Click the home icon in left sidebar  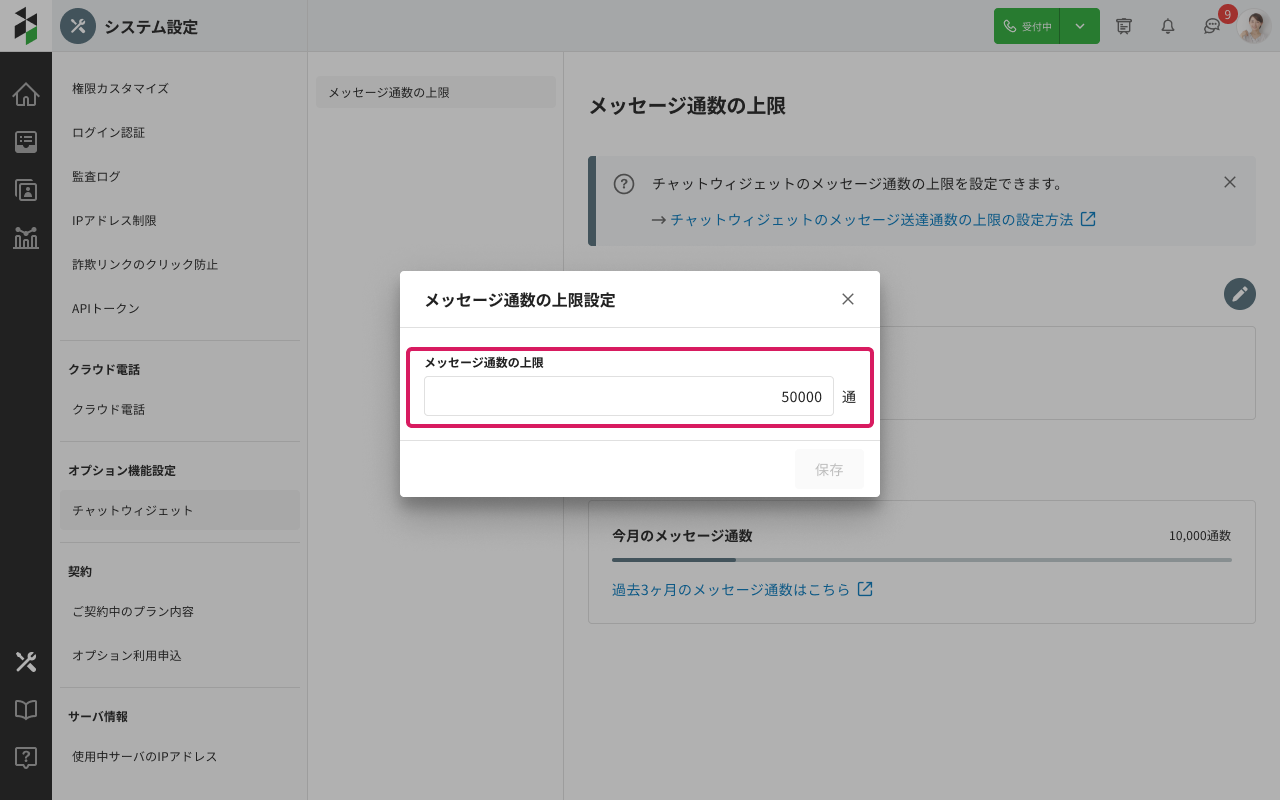coord(26,95)
